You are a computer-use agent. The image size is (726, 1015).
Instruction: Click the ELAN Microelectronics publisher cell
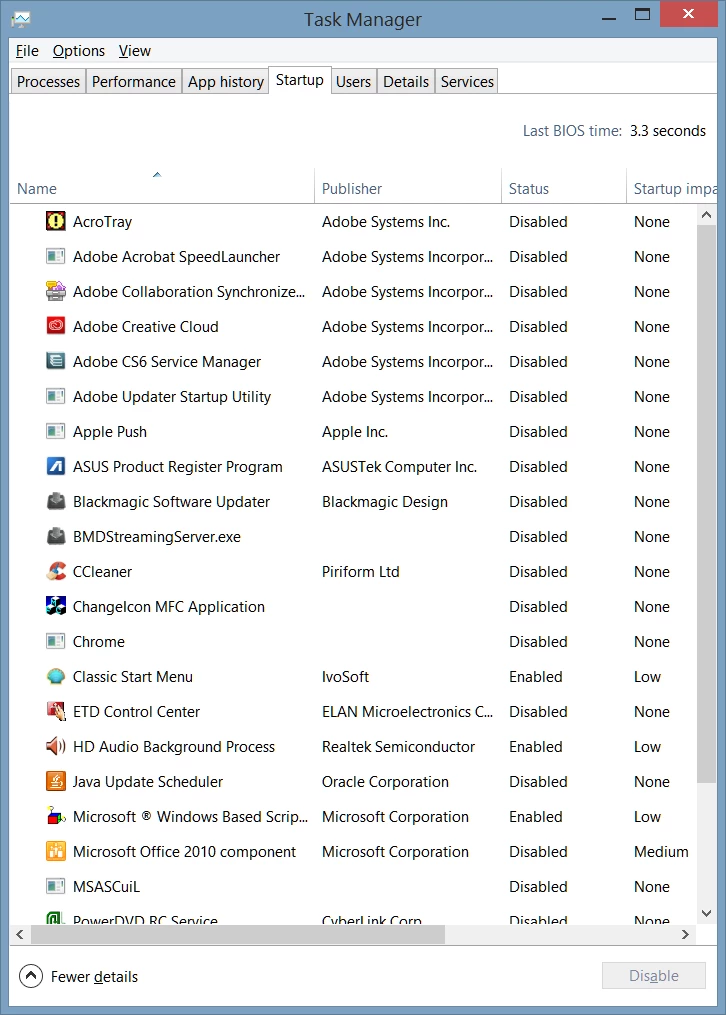pyautogui.click(x=407, y=711)
